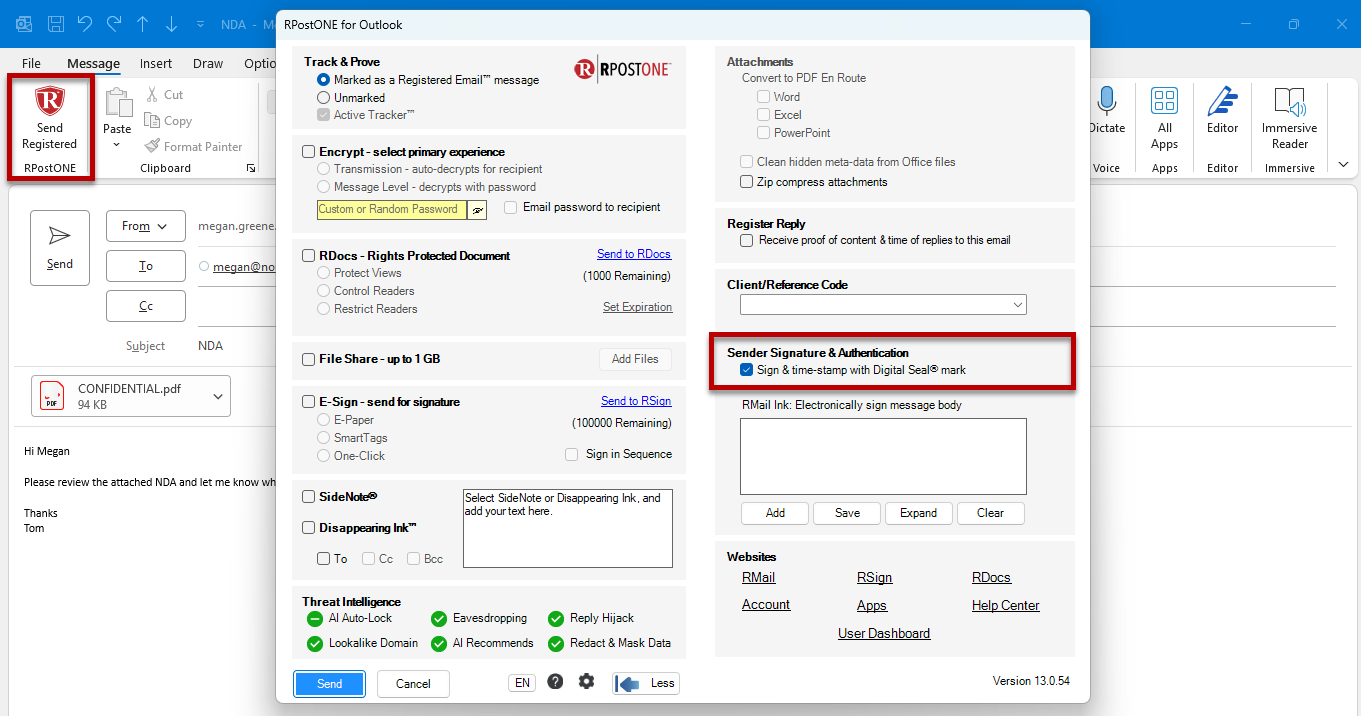Tick Zip compress attachments checkbox
The image size is (1361, 716).
tap(746, 182)
